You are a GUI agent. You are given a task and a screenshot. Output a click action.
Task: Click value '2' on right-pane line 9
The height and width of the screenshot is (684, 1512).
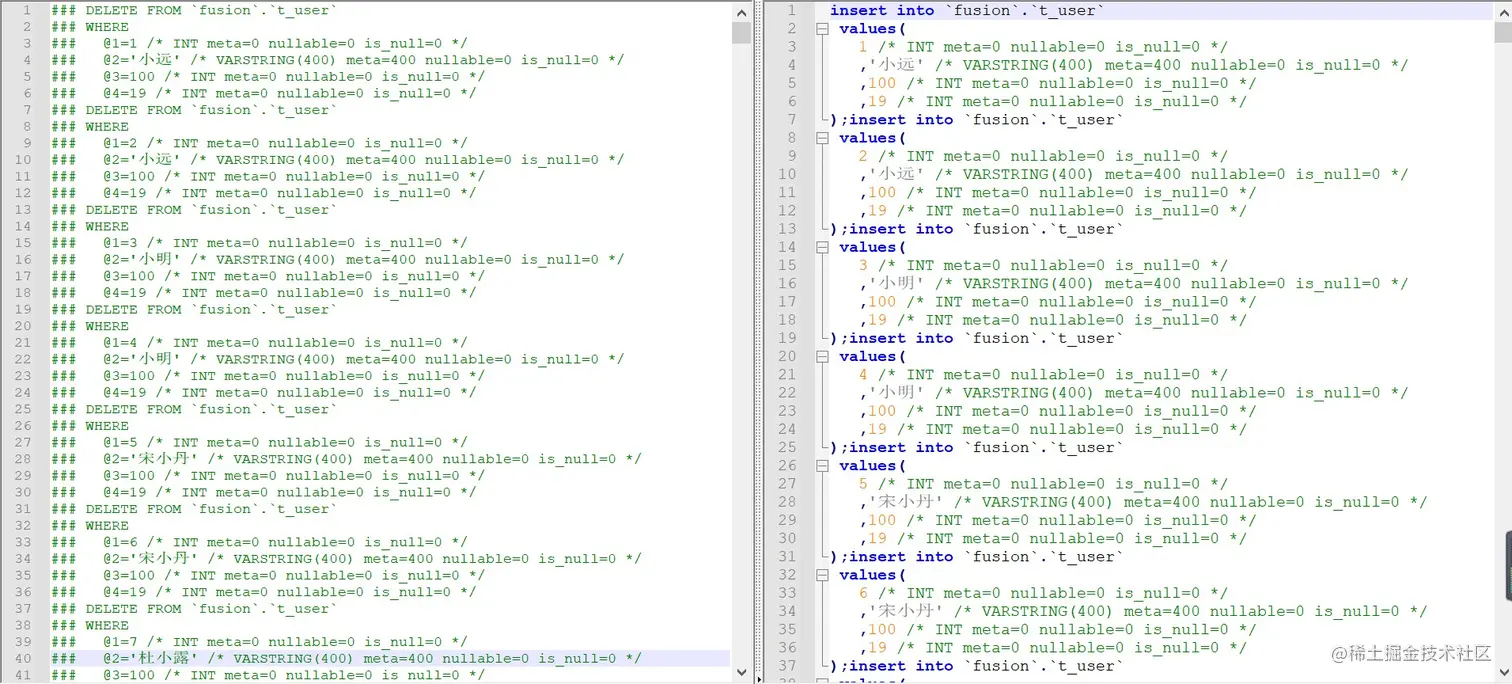click(863, 156)
